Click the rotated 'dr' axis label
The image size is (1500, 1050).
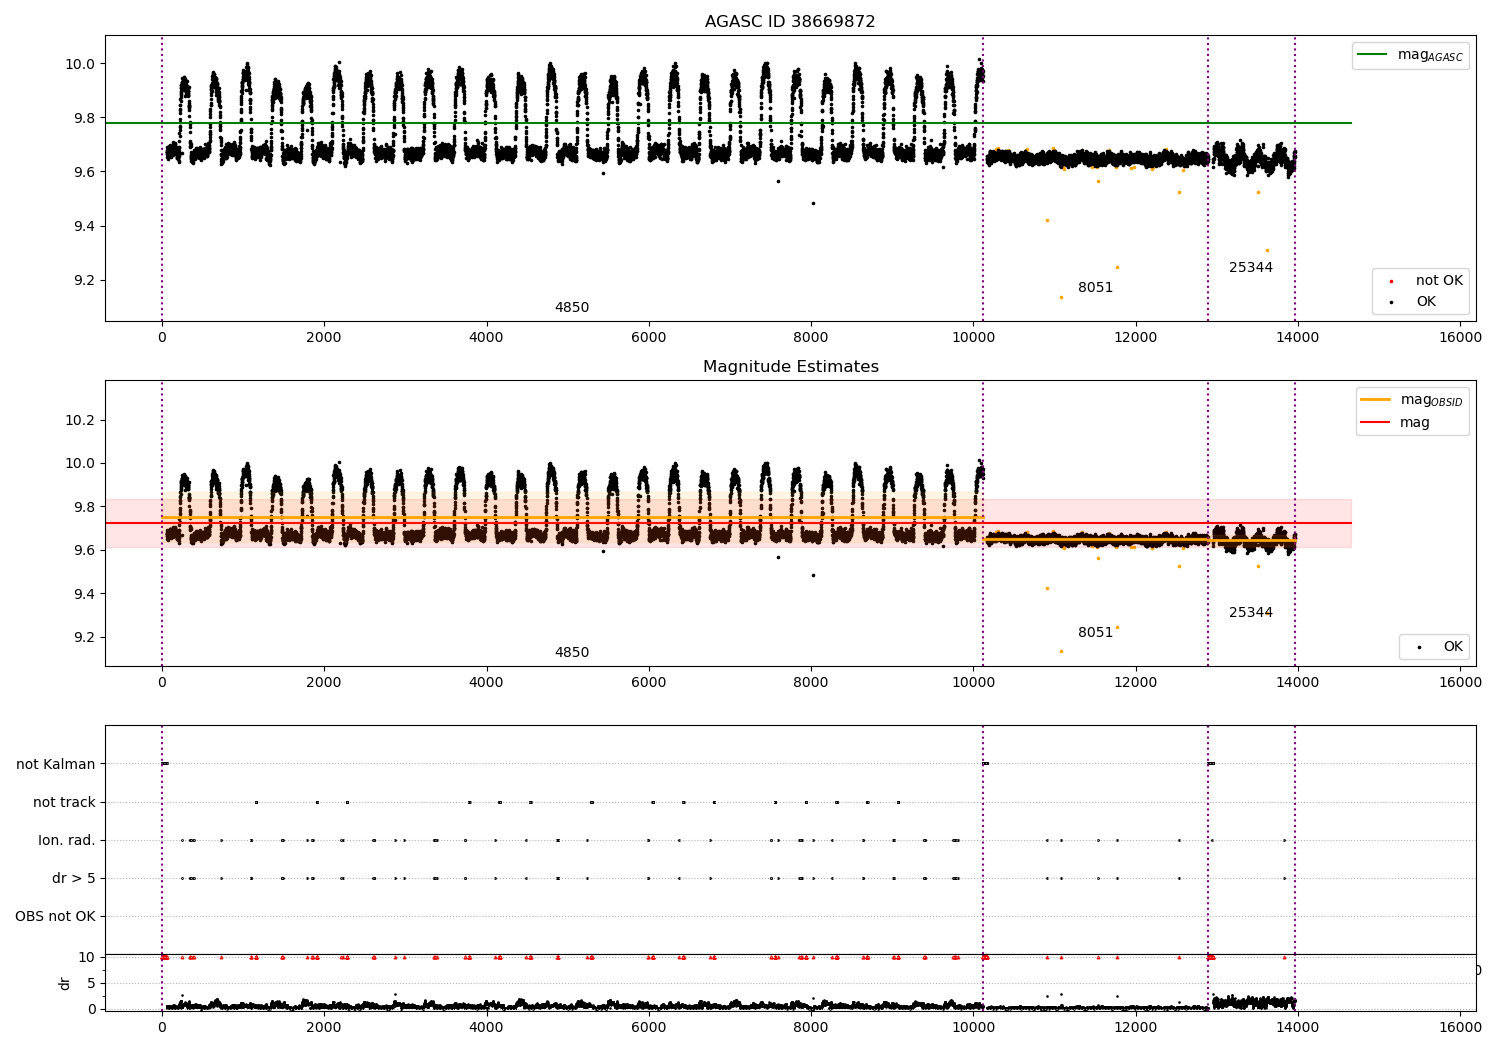pyautogui.click(x=65, y=983)
